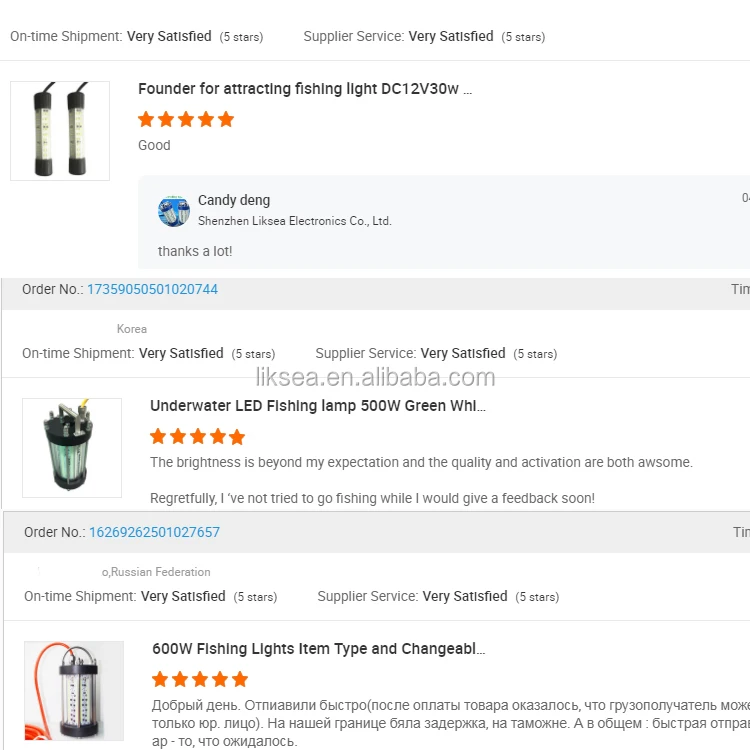
Task: Click five-star rating under 600W lights
Action: (x=200, y=679)
